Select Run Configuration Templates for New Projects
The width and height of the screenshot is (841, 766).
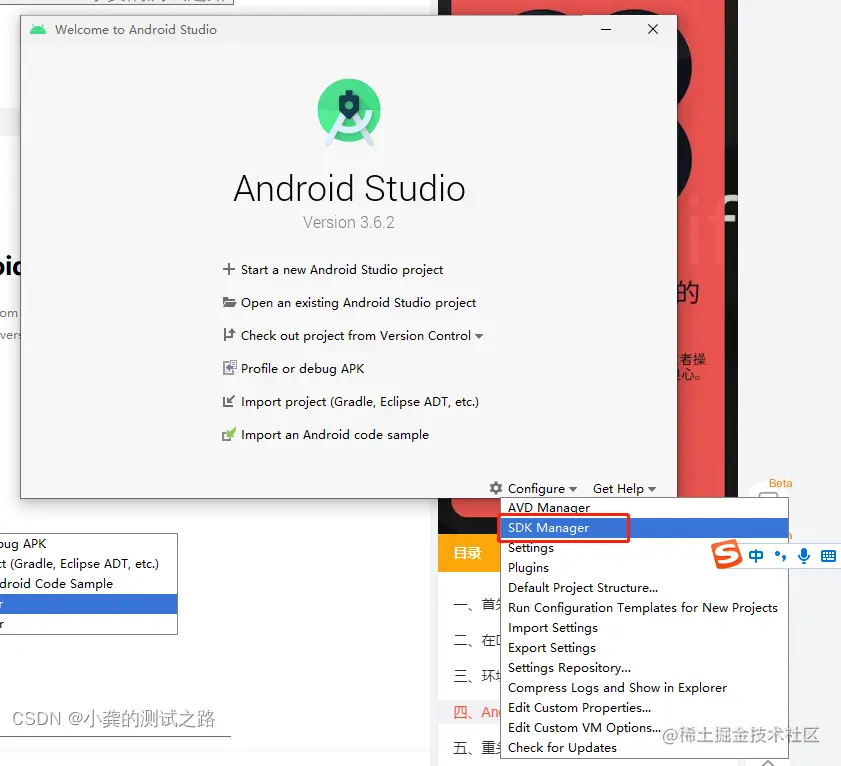643,608
